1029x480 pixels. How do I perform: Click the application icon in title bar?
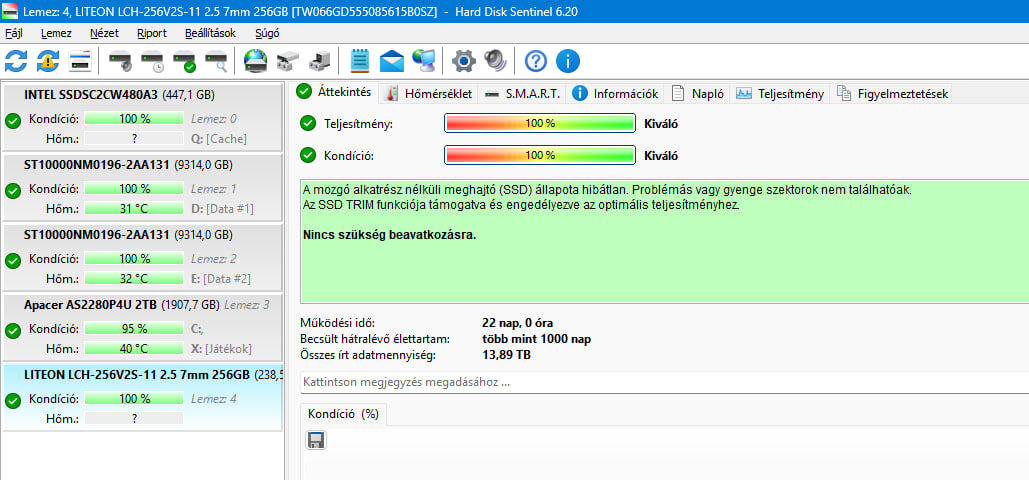coord(10,11)
